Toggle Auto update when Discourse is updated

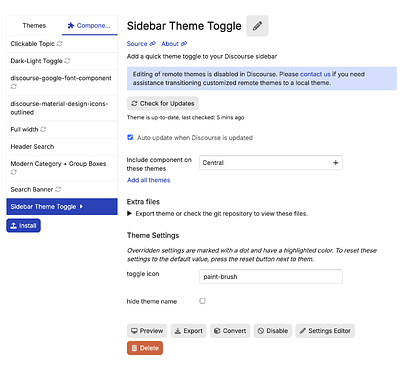pyautogui.click(x=130, y=137)
